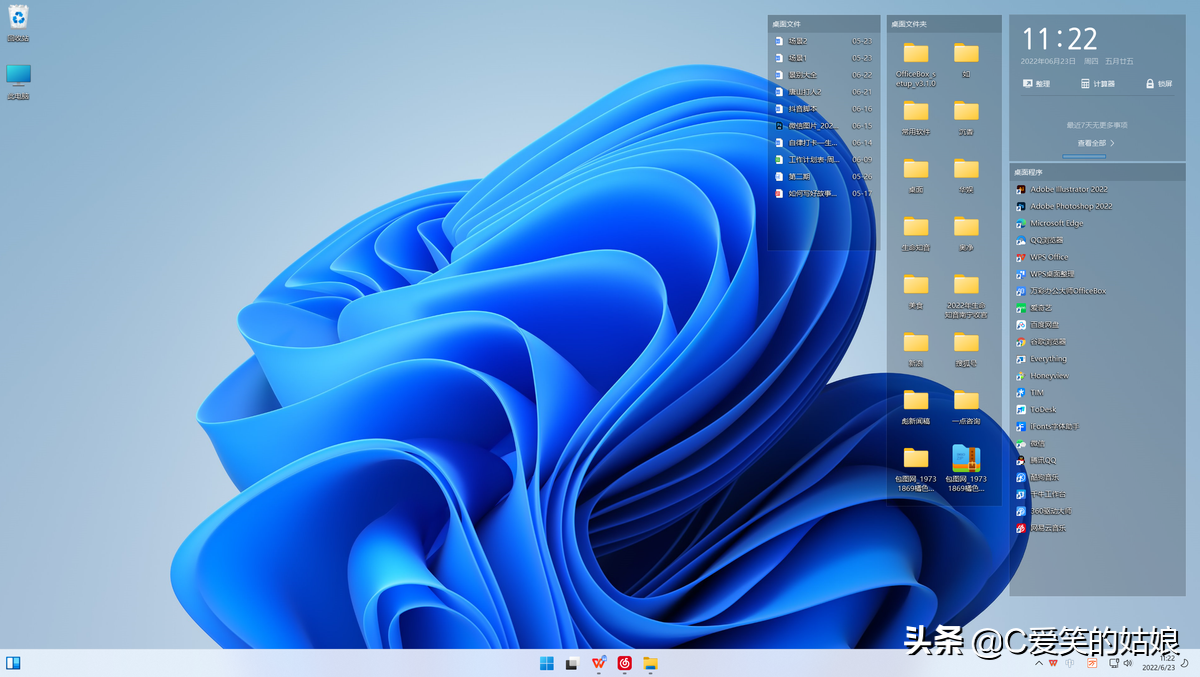This screenshot has width=1200, height=677.
Task: Click the 锁屏 lock screen button
Action: (1159, 84)
